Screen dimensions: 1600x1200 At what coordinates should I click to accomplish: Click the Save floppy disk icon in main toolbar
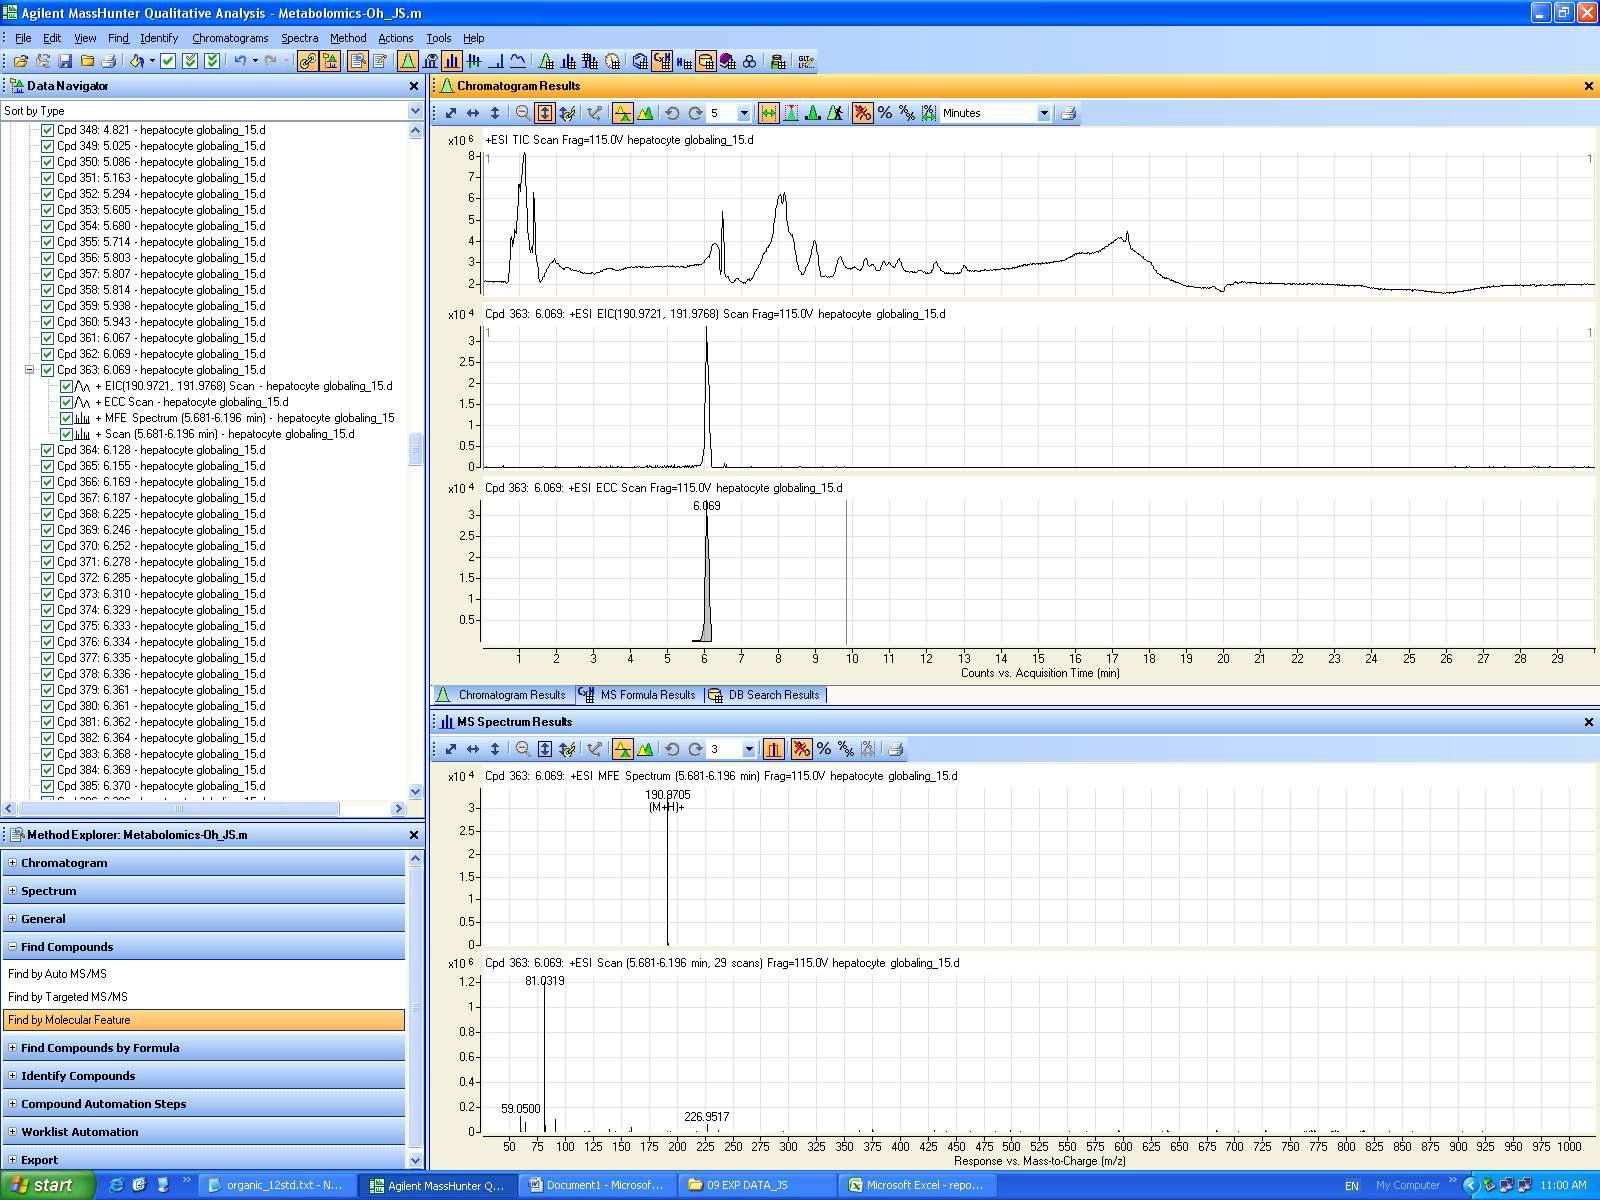tap(65, 61)
